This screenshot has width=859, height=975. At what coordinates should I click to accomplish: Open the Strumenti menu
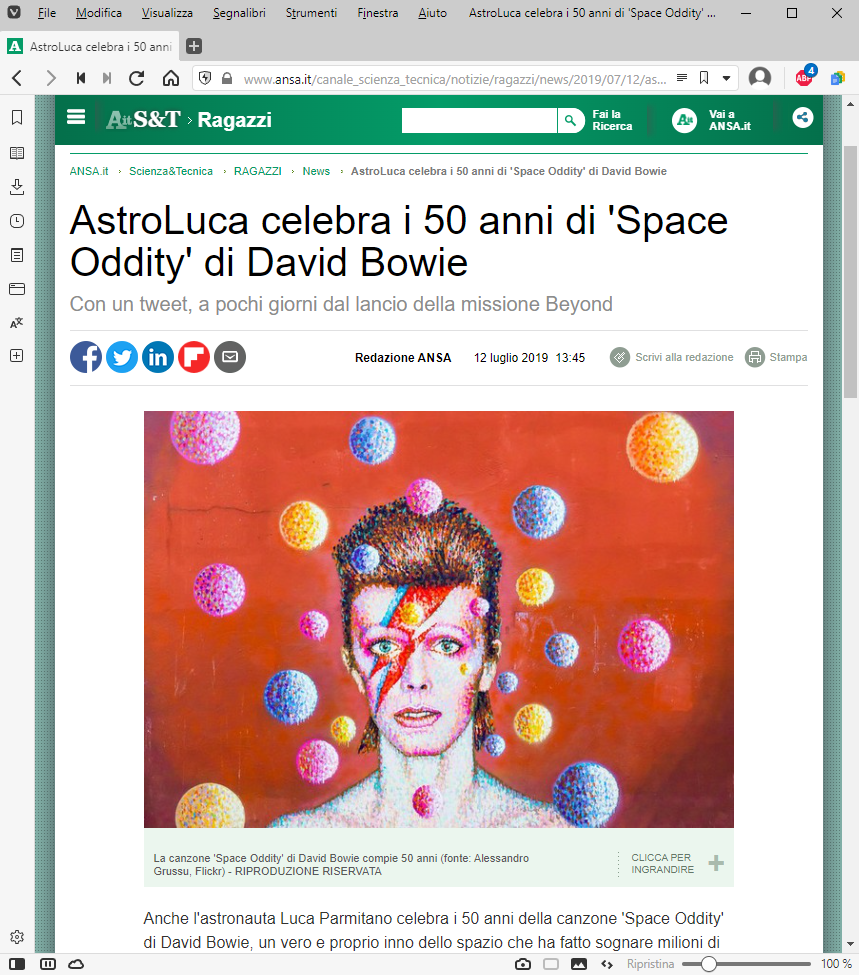[x=311, y=13]
